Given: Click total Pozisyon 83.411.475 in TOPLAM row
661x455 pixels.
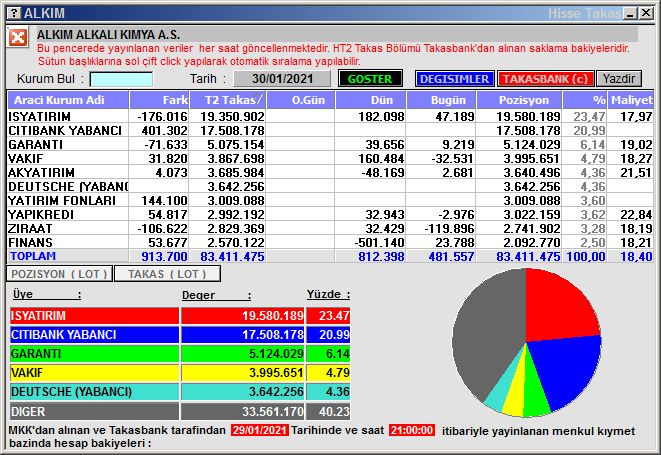Looking at the screenshot, I should pyautogui.click(x=528, y=256).
